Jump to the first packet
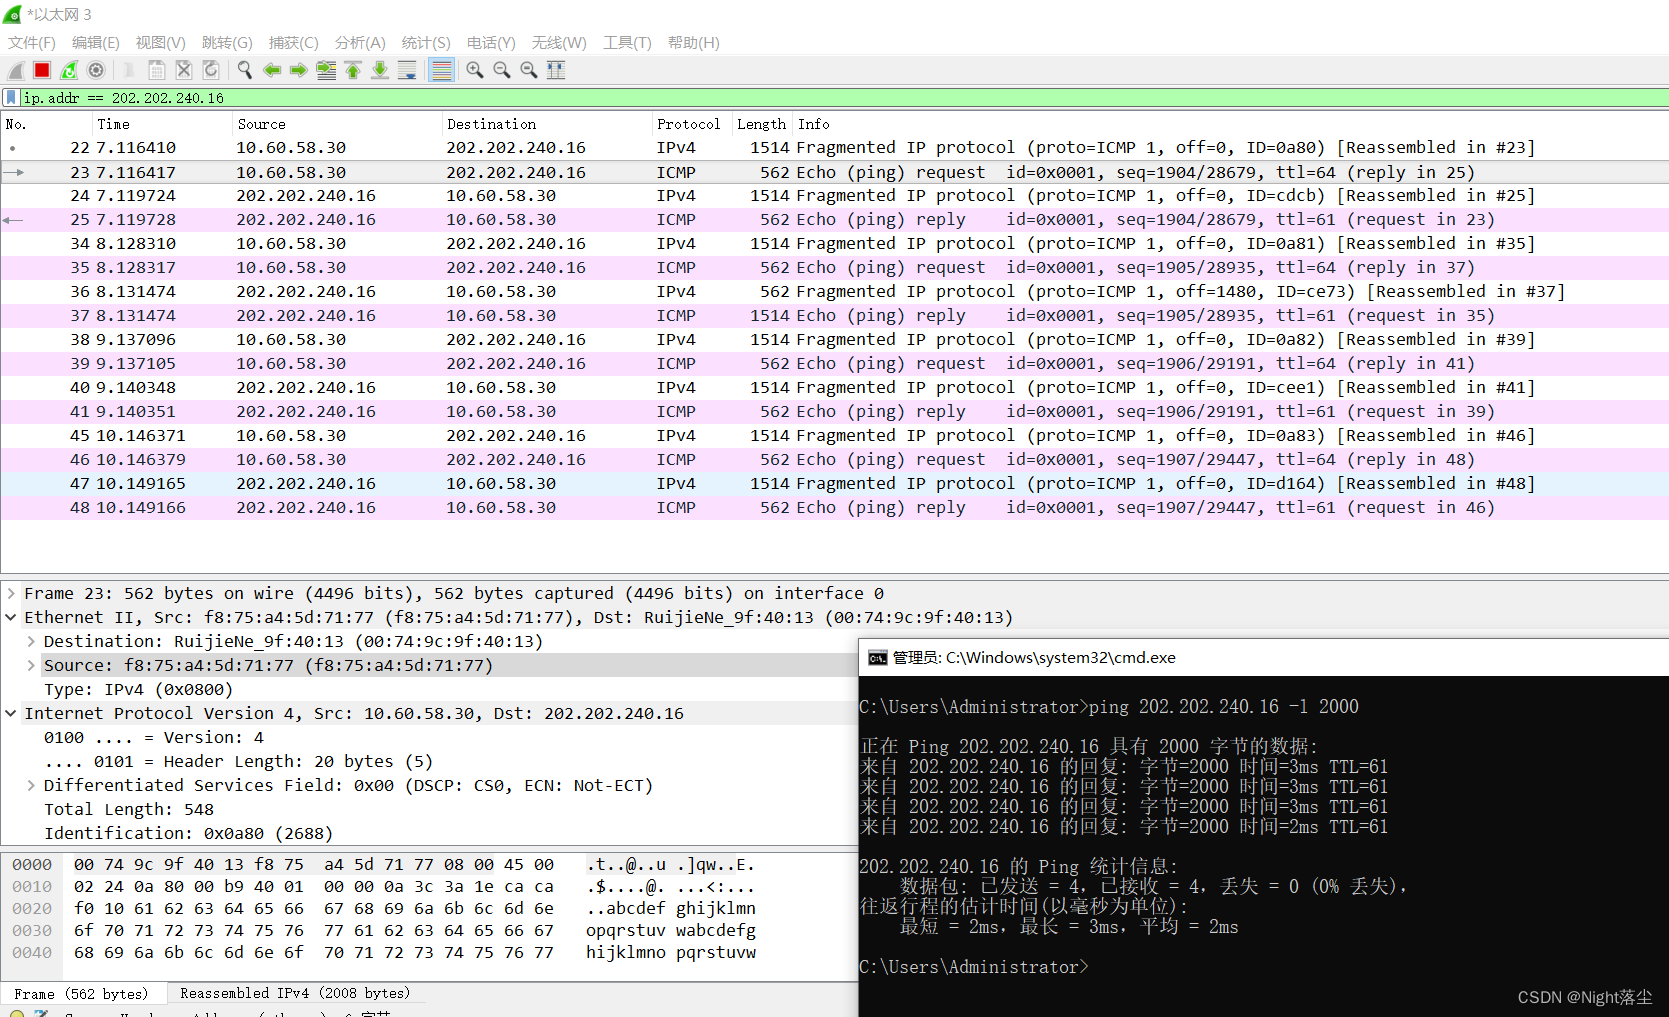 353,70
